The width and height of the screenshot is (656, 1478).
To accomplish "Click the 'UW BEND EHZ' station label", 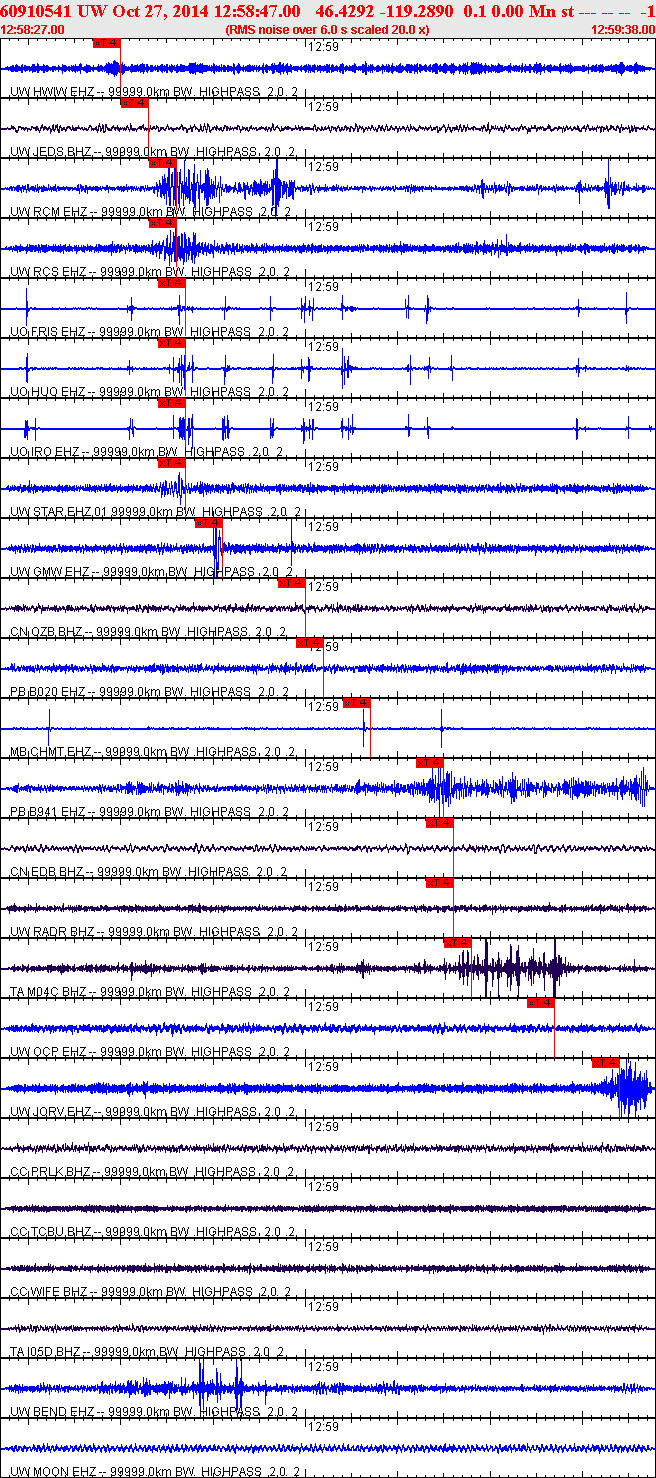I will pos(49,1412).
